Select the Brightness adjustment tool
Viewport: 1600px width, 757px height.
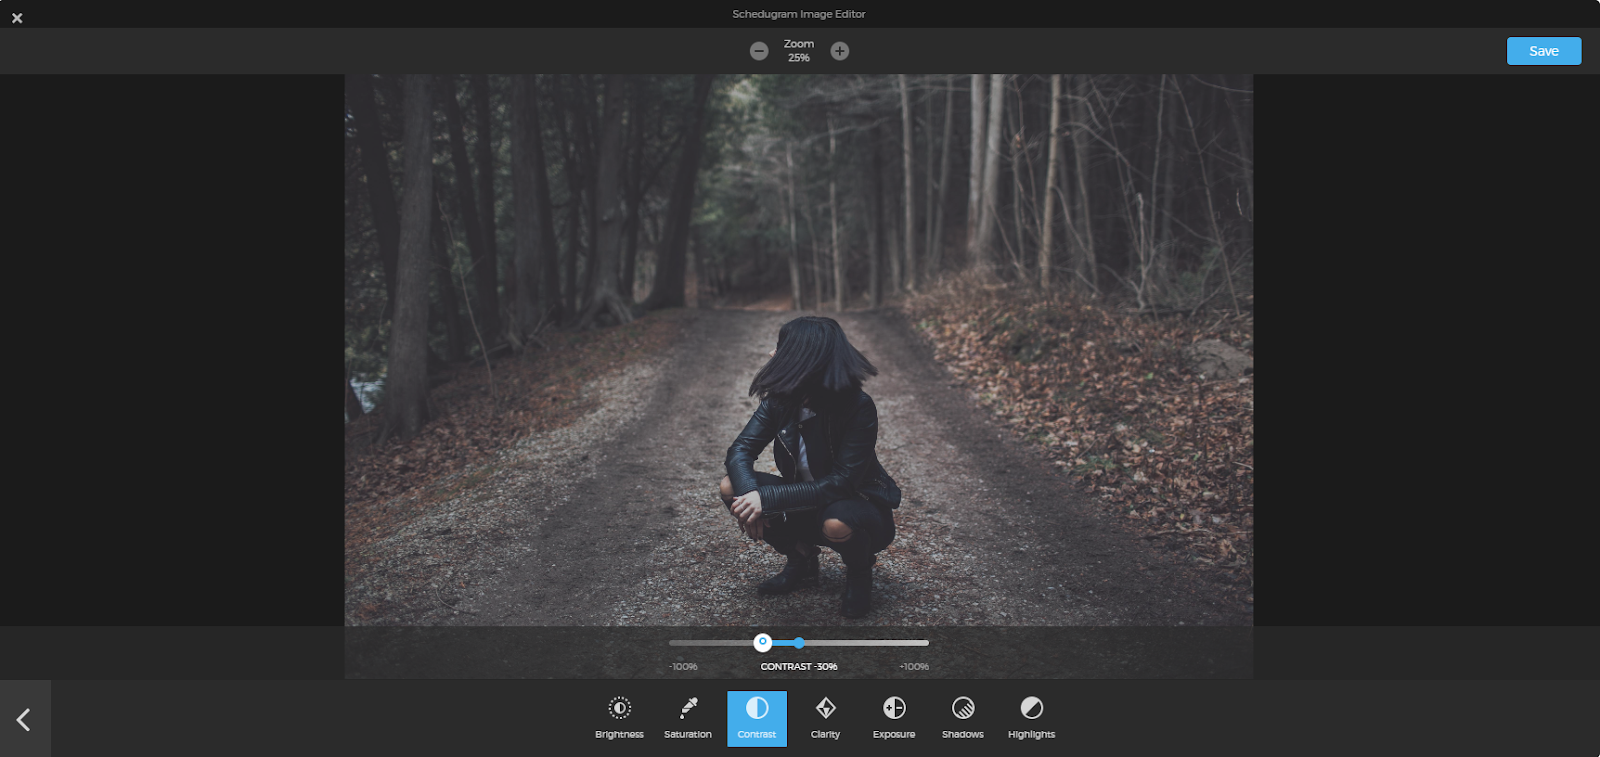pos(619,718)
